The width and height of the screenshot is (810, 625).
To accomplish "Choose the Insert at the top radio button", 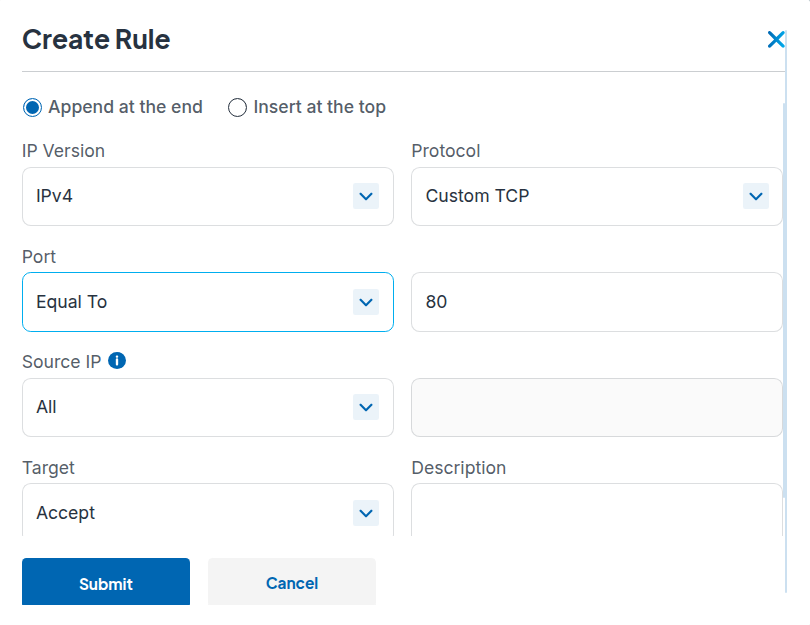I will (x=238, y=108).
